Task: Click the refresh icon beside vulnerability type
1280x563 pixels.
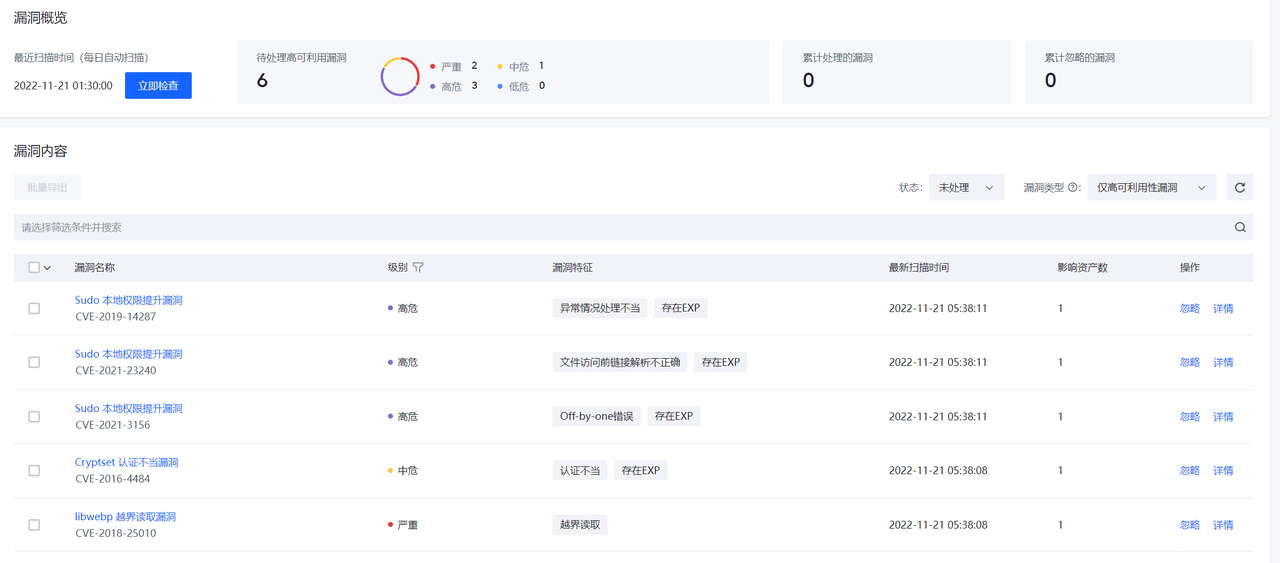Action: pos(1240,187)
